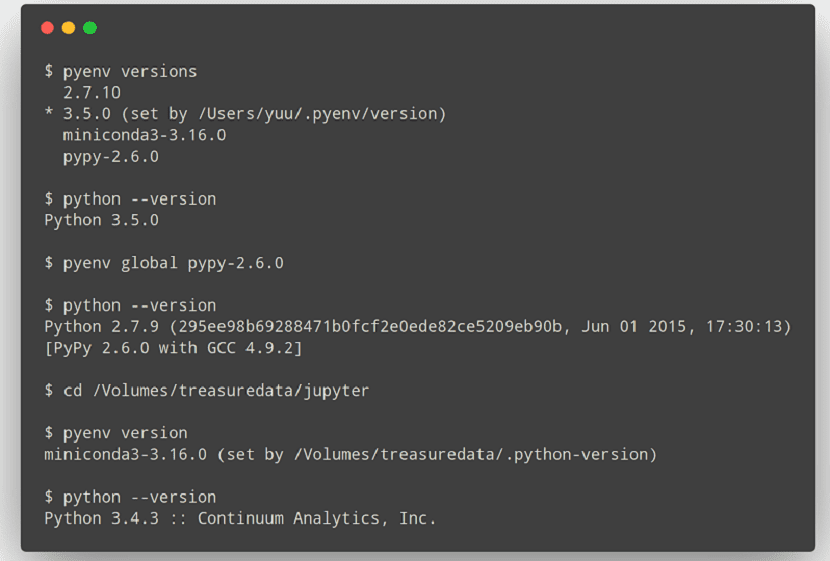Click the /Volumes/treasuredata/.python-version path
This screenshot has width=830, height=561.
(469, 454)
